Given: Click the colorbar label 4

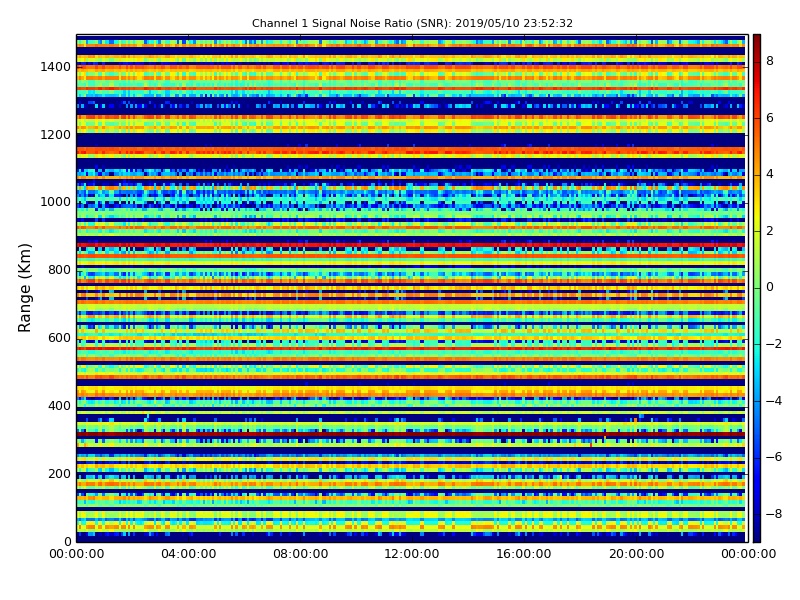Looking at the screenshot, I should [x=770, y=174].
